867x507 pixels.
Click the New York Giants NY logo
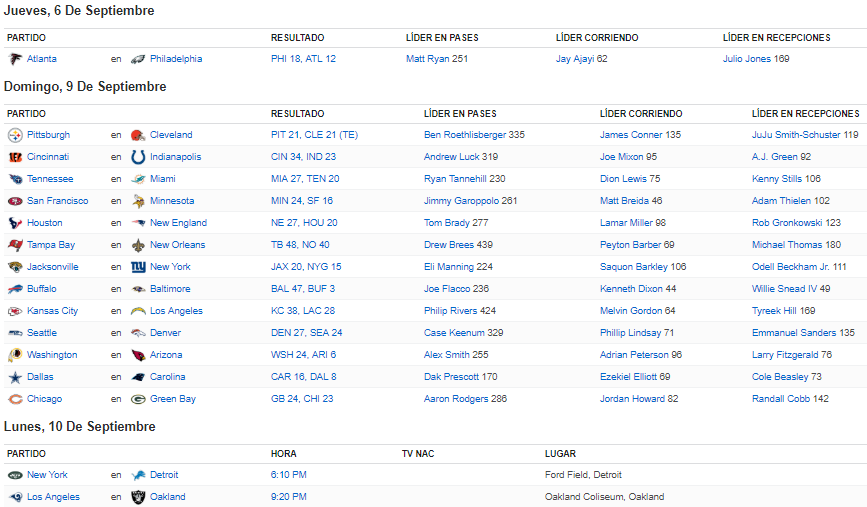(x=138, y=267)
